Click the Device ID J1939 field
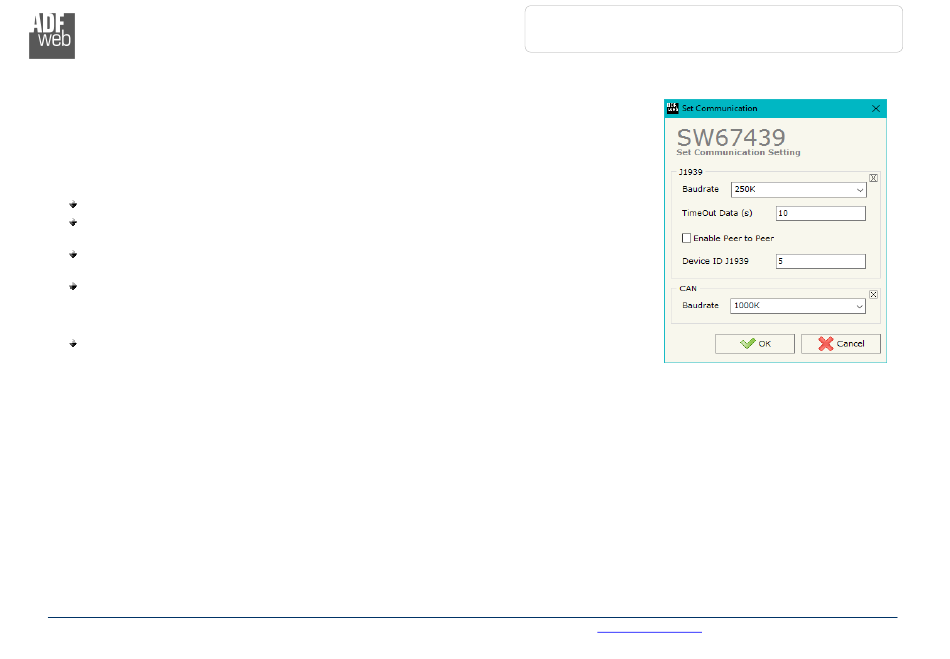The image size is (950, 659). [820, 261]
